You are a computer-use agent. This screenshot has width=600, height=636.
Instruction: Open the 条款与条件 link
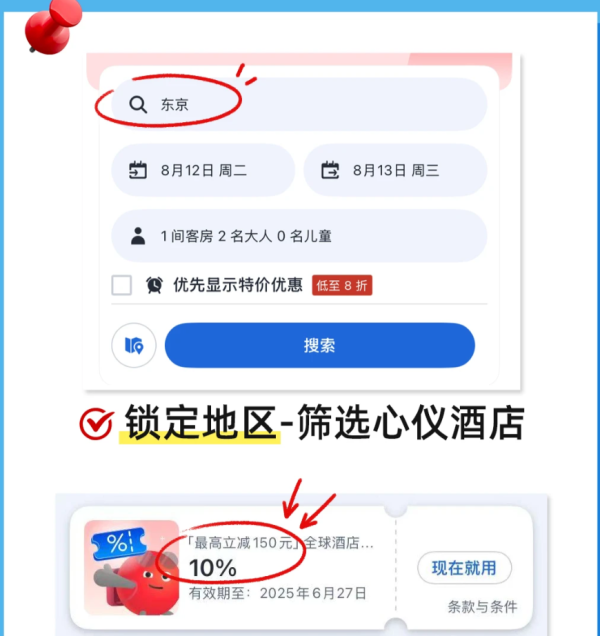[482, 607]
